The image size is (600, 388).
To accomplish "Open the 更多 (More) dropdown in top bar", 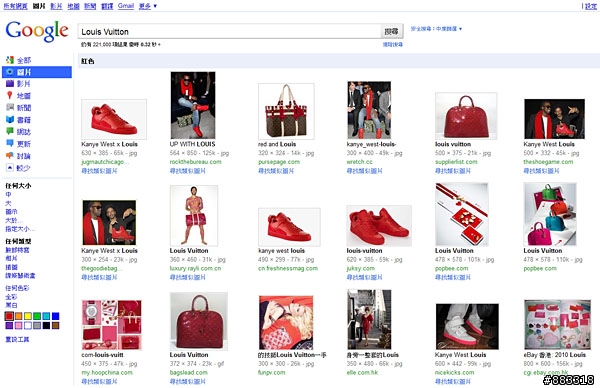I will click(148, 6).
